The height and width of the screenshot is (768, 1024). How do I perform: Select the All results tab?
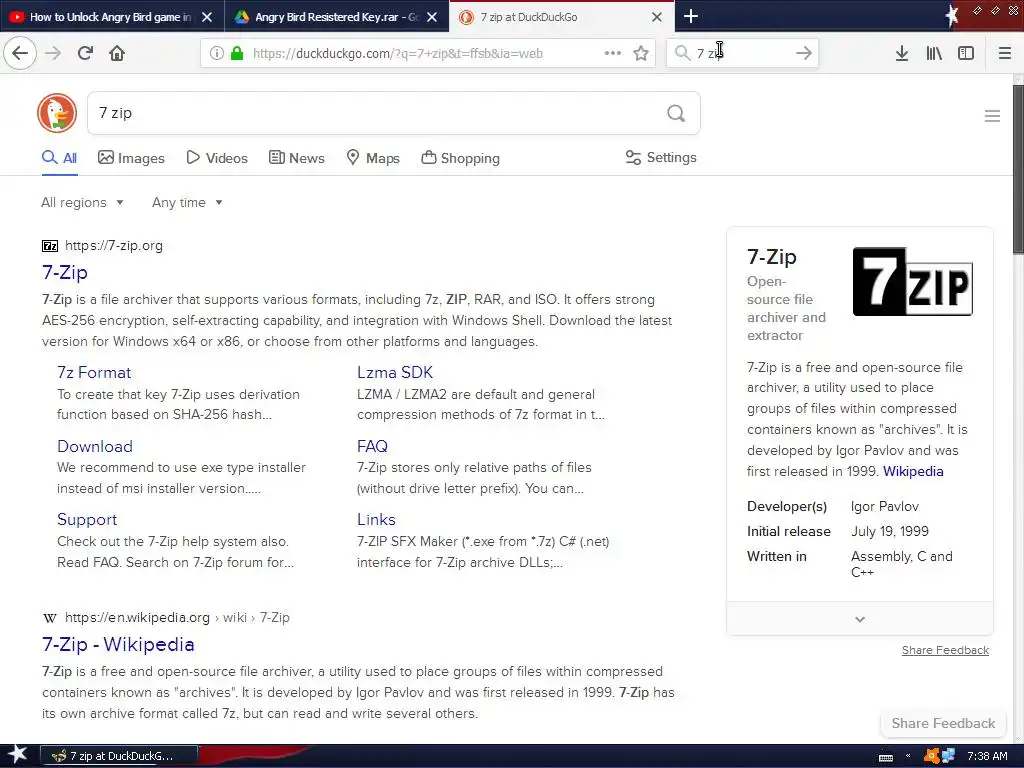(59, 158)
